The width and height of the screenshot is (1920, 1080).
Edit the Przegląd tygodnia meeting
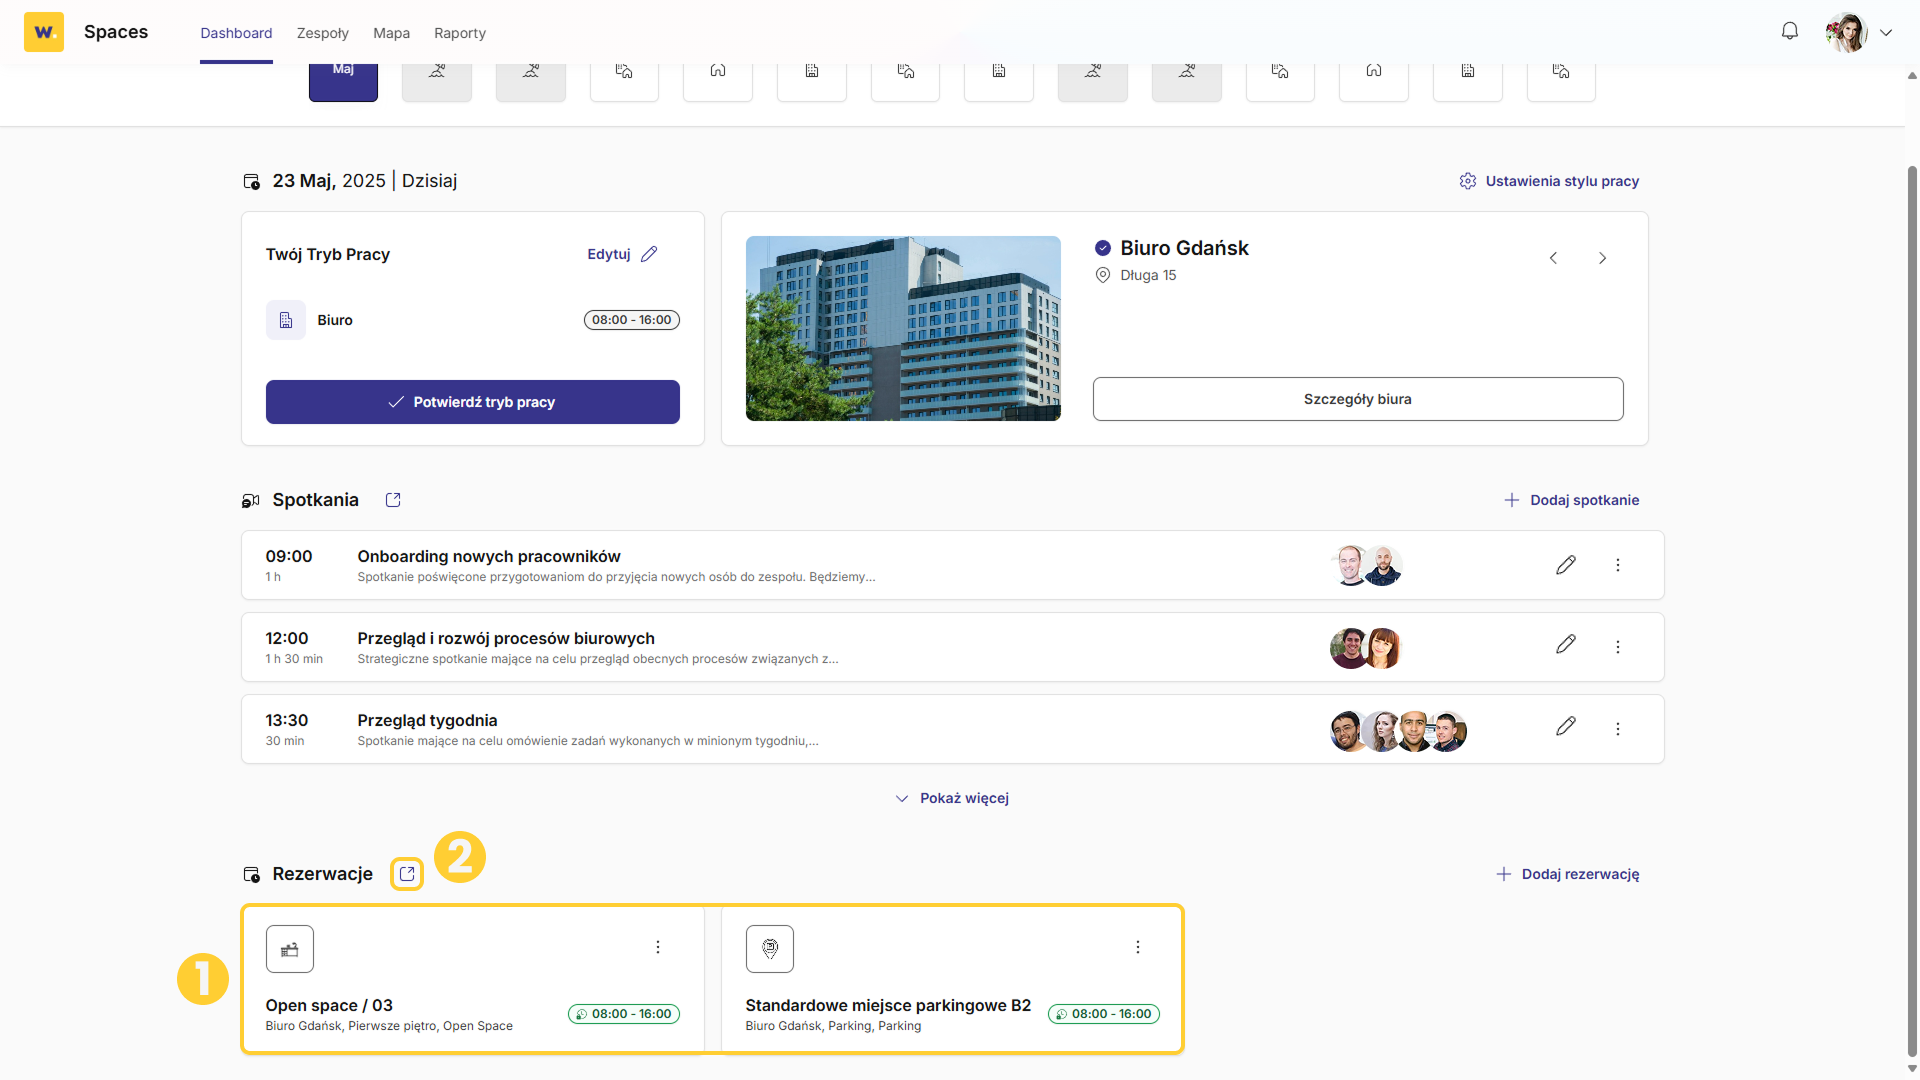tap(1566, 727)
